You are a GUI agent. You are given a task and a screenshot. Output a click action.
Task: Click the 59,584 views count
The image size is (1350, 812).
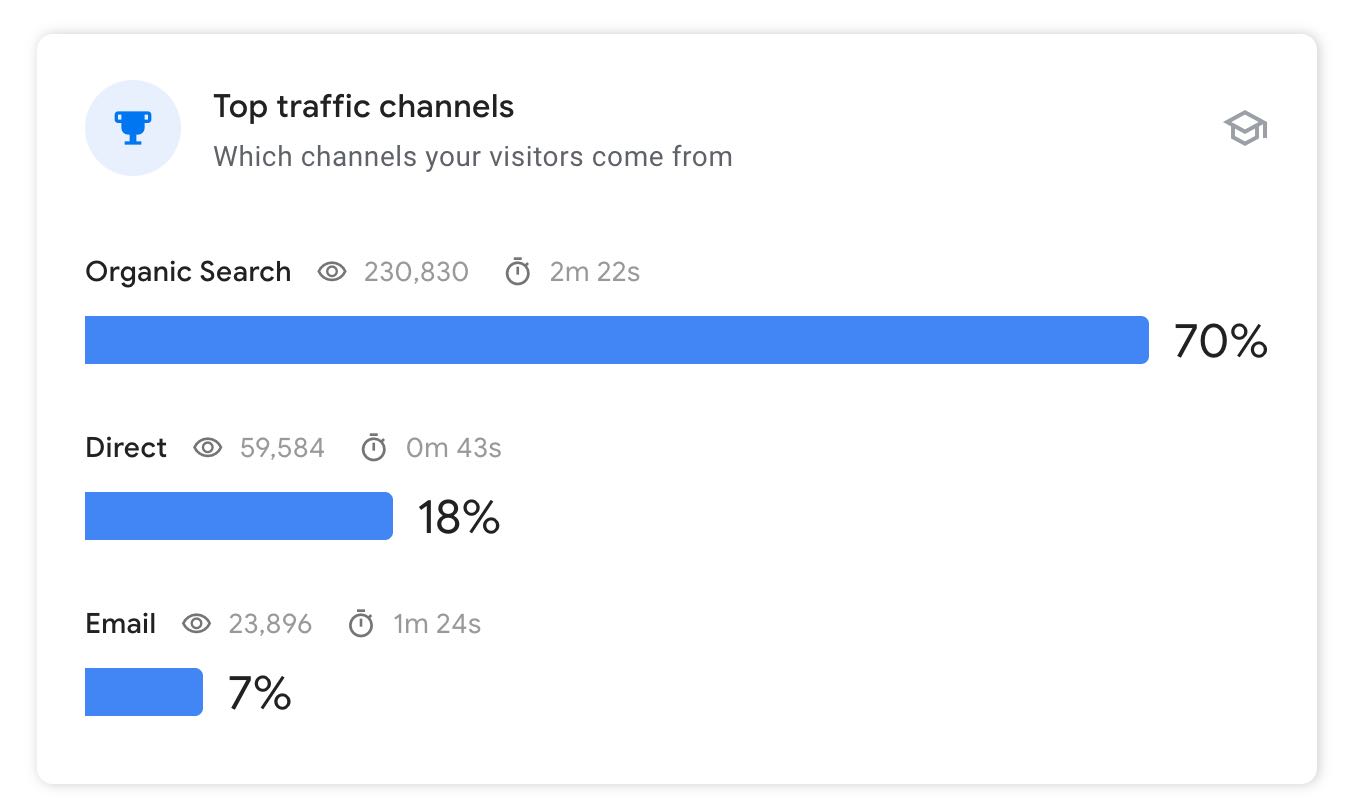pyautogui.click(x=282, y=448)
